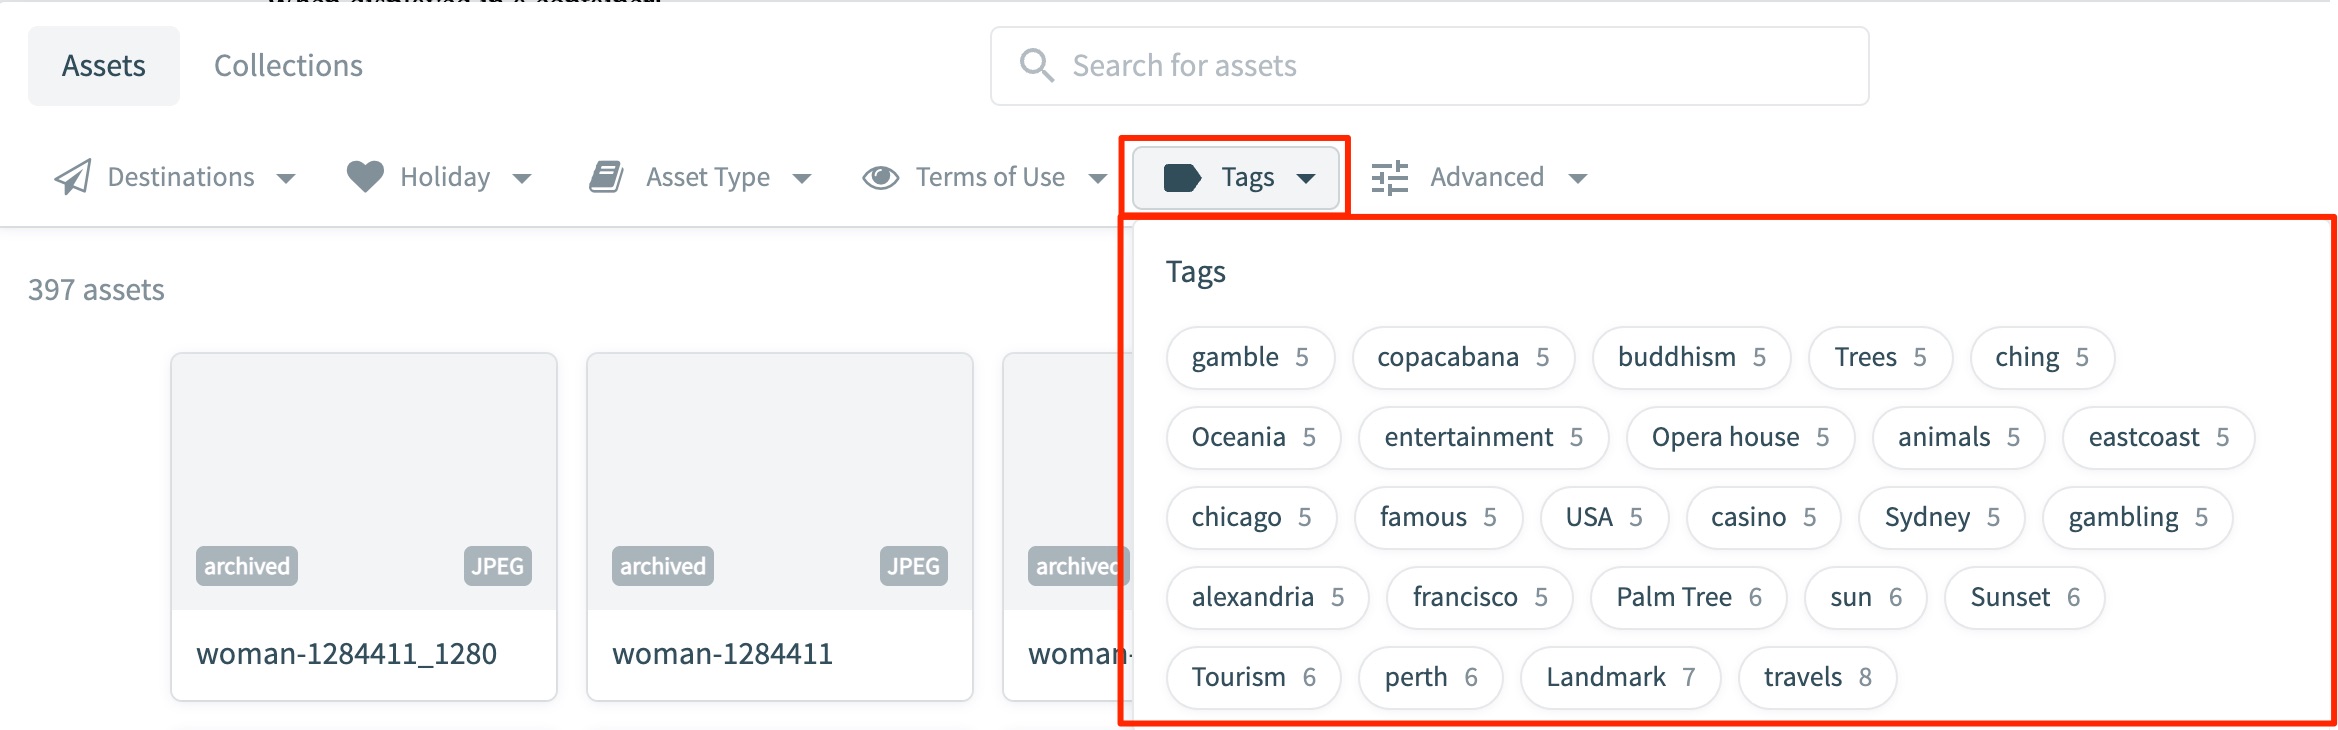Select the Assets tab
The width and height of the screenshot is (2338, 730).
coord(104,65)
